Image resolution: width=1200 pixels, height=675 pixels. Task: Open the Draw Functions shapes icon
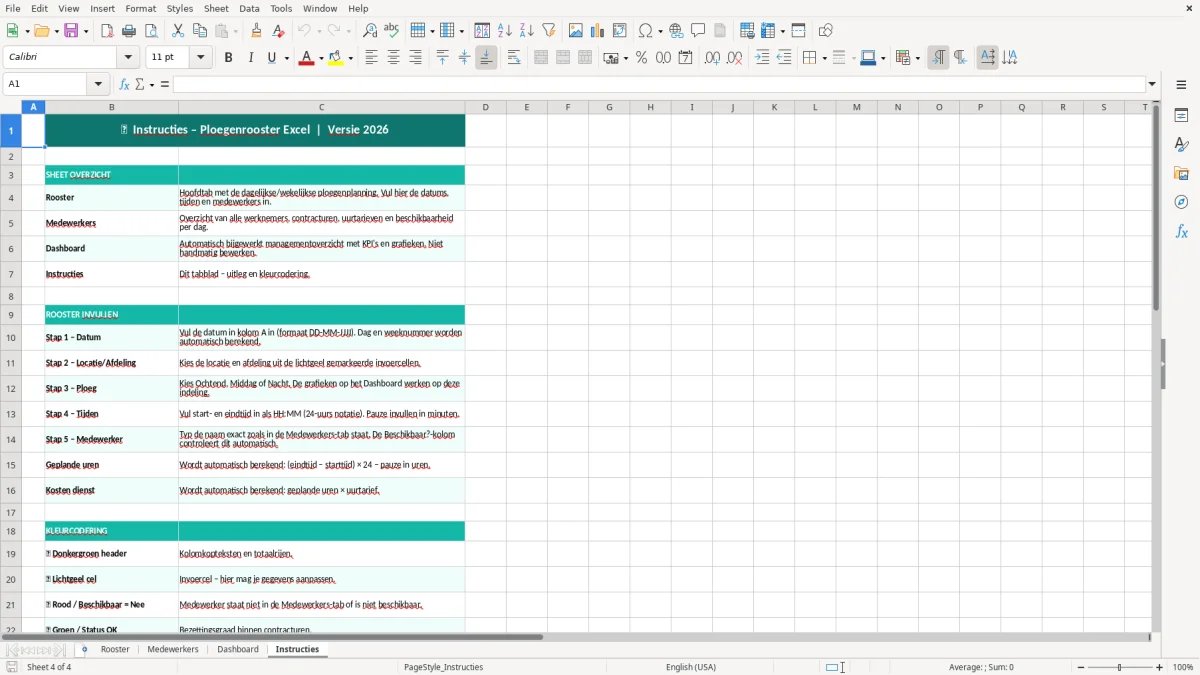click(x=826, y=31)
